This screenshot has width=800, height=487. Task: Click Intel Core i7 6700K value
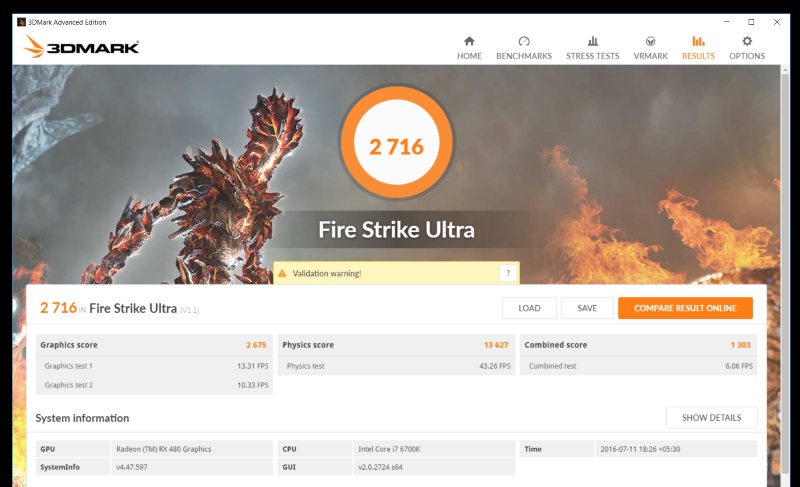tap(389, 449)
